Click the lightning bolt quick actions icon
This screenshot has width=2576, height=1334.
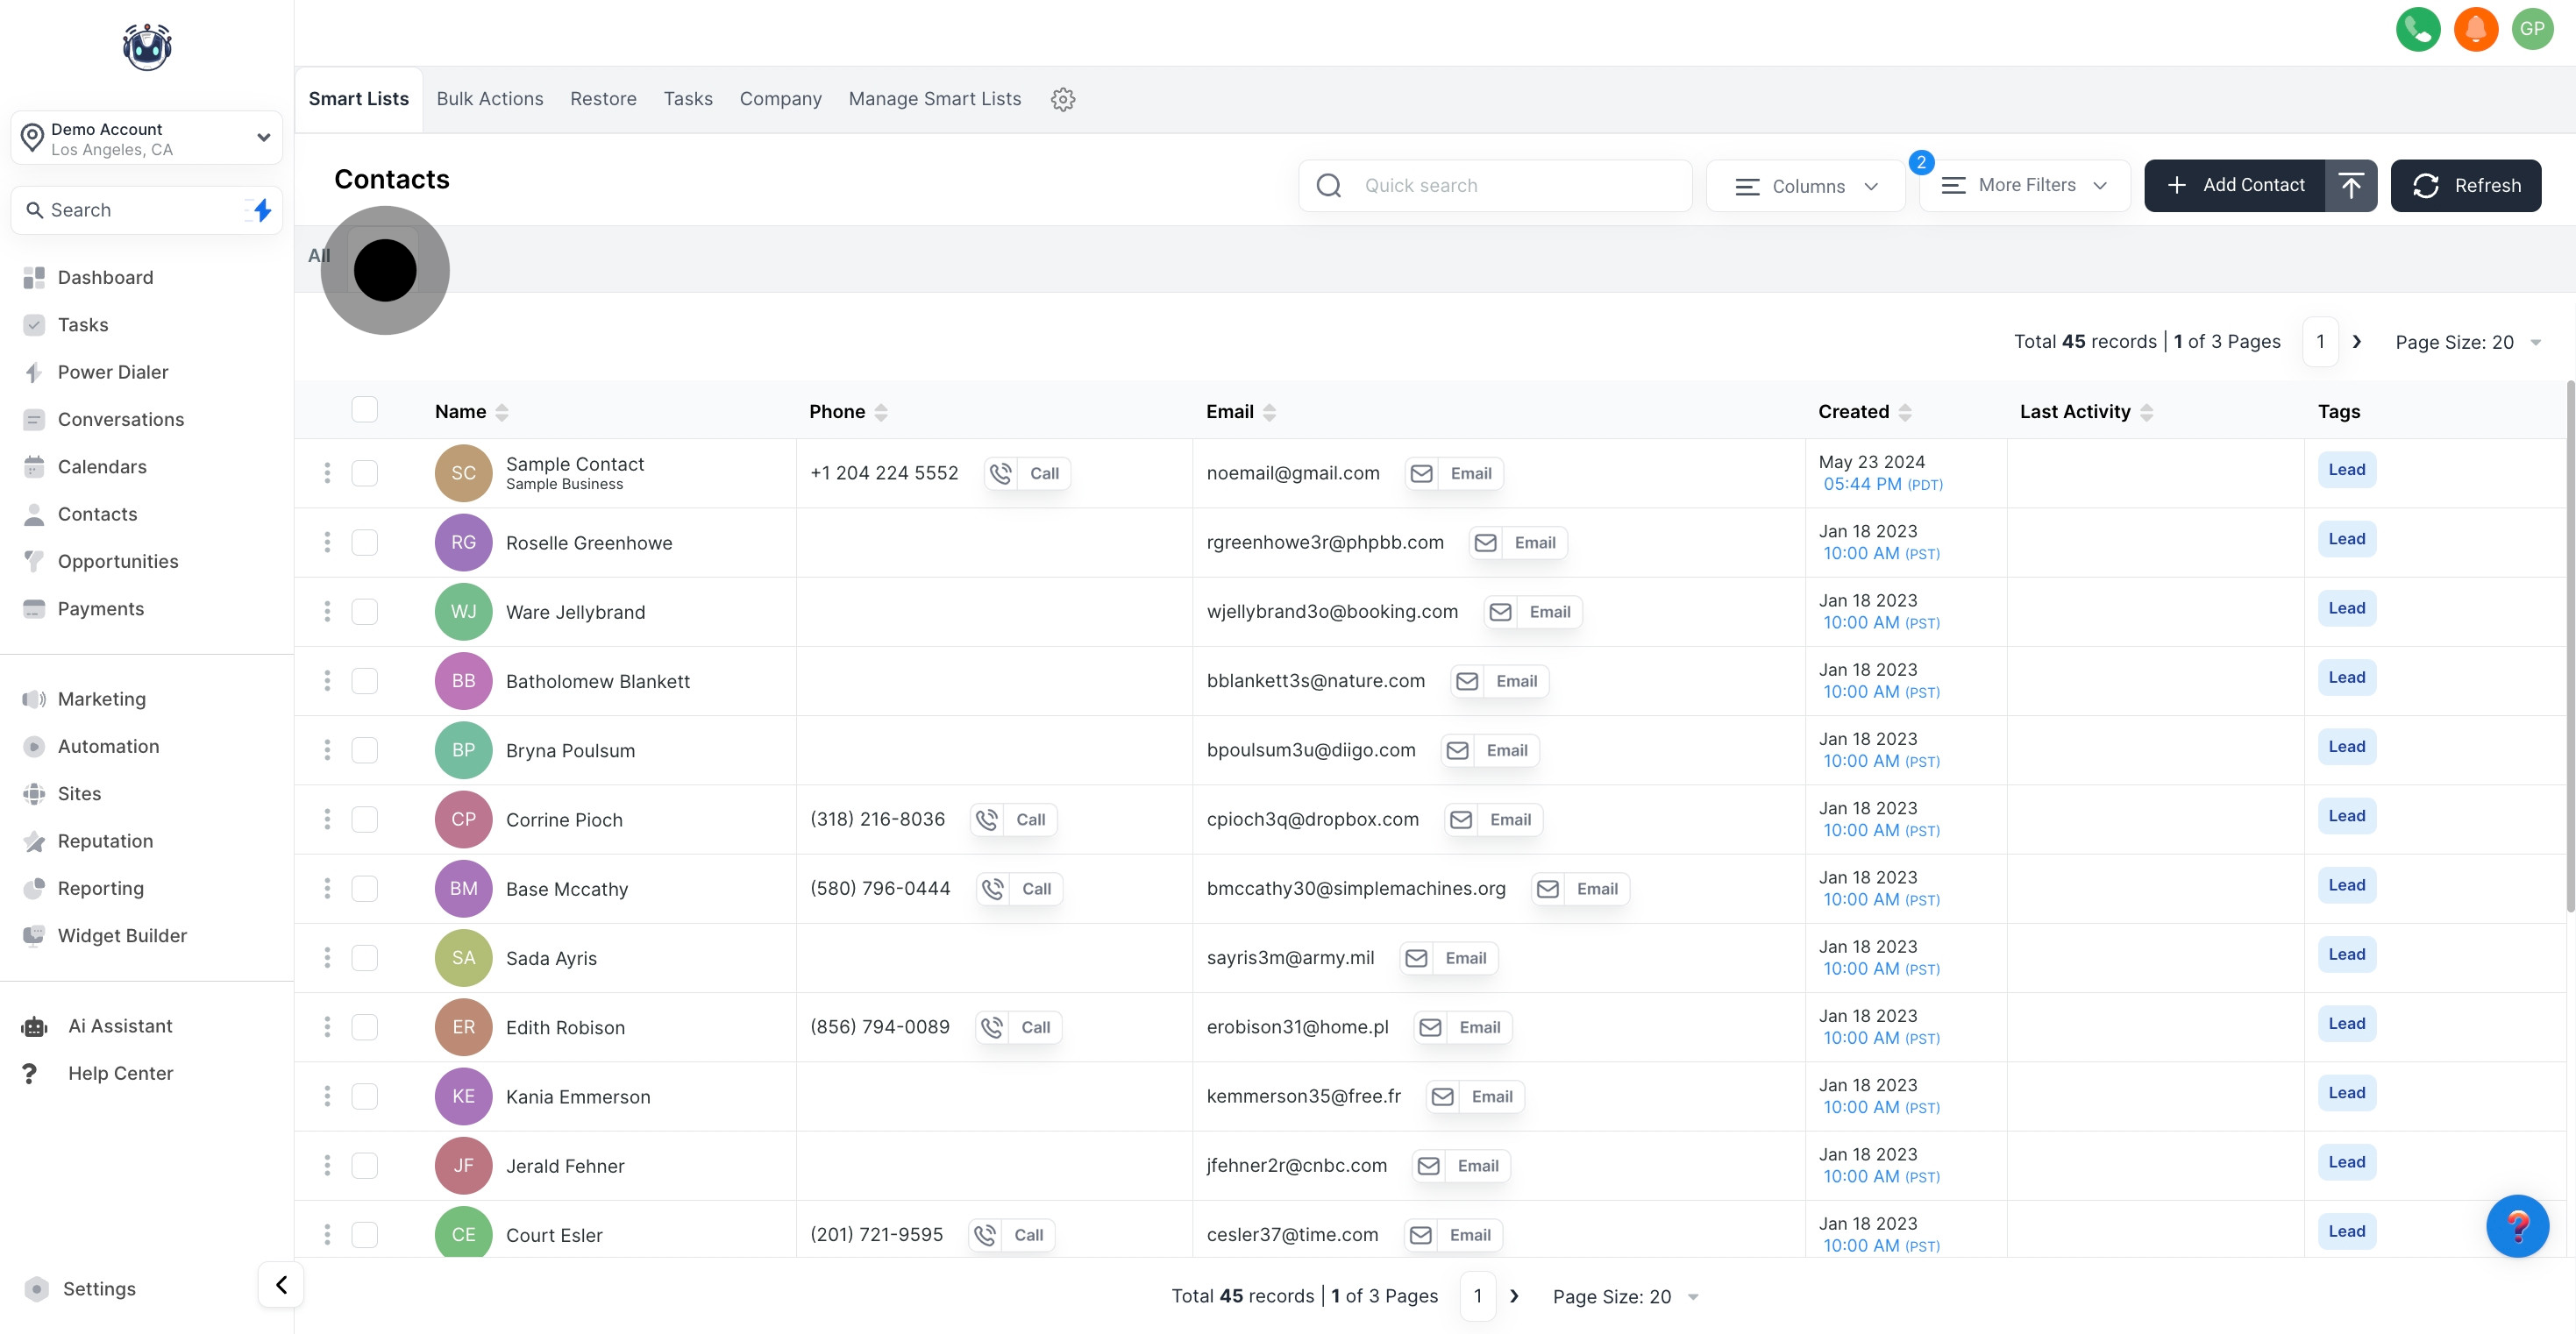[x=262, y=210]
